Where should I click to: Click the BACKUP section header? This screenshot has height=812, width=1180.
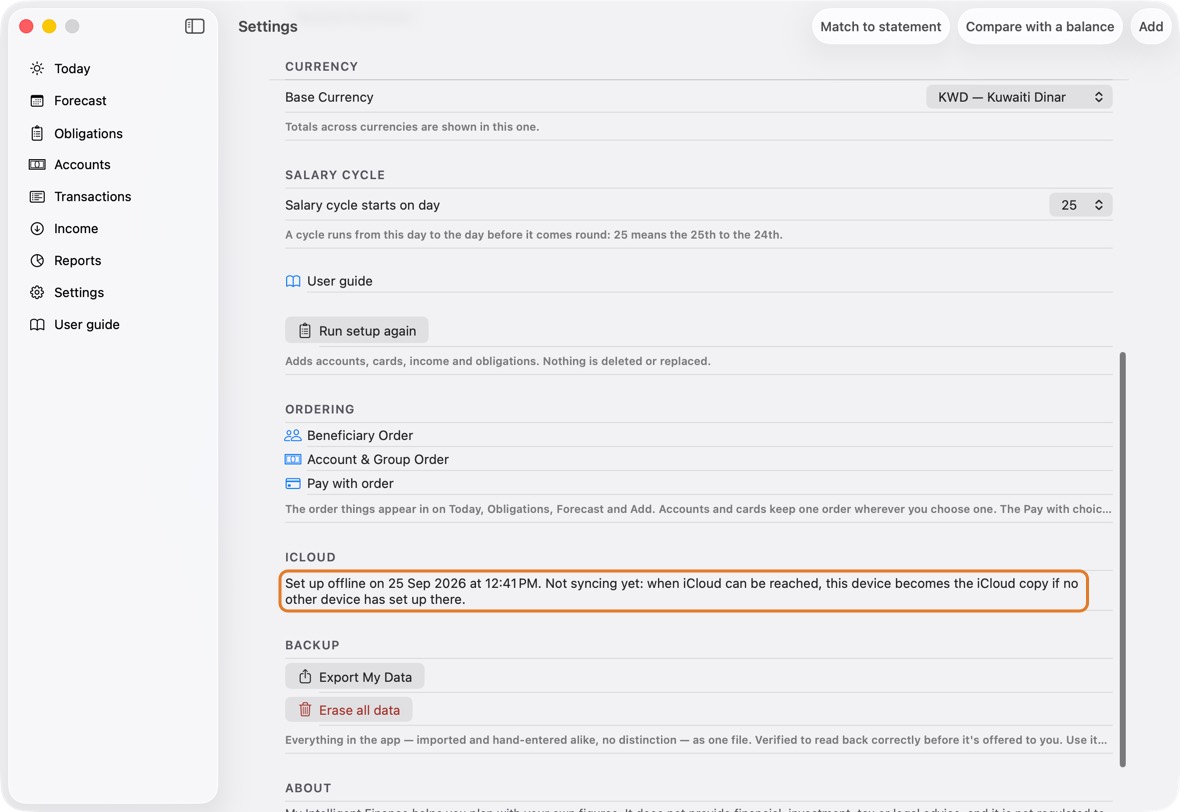(312, 645)
